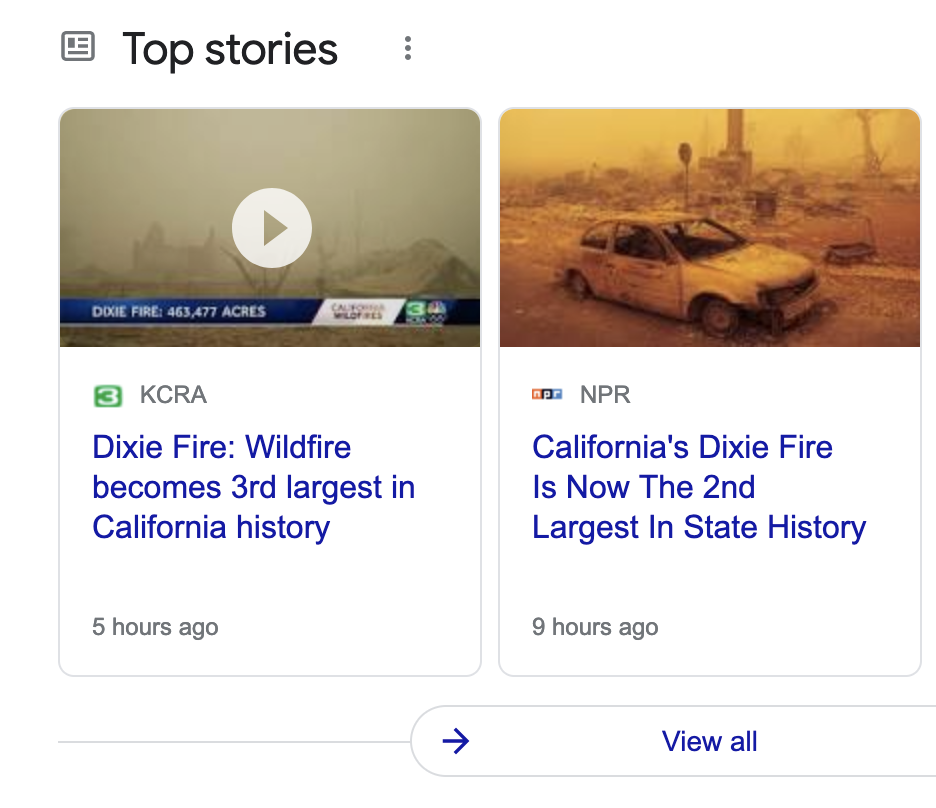
Task: Play the KCRA Dixie Fire video
Action: pos(272,229)
